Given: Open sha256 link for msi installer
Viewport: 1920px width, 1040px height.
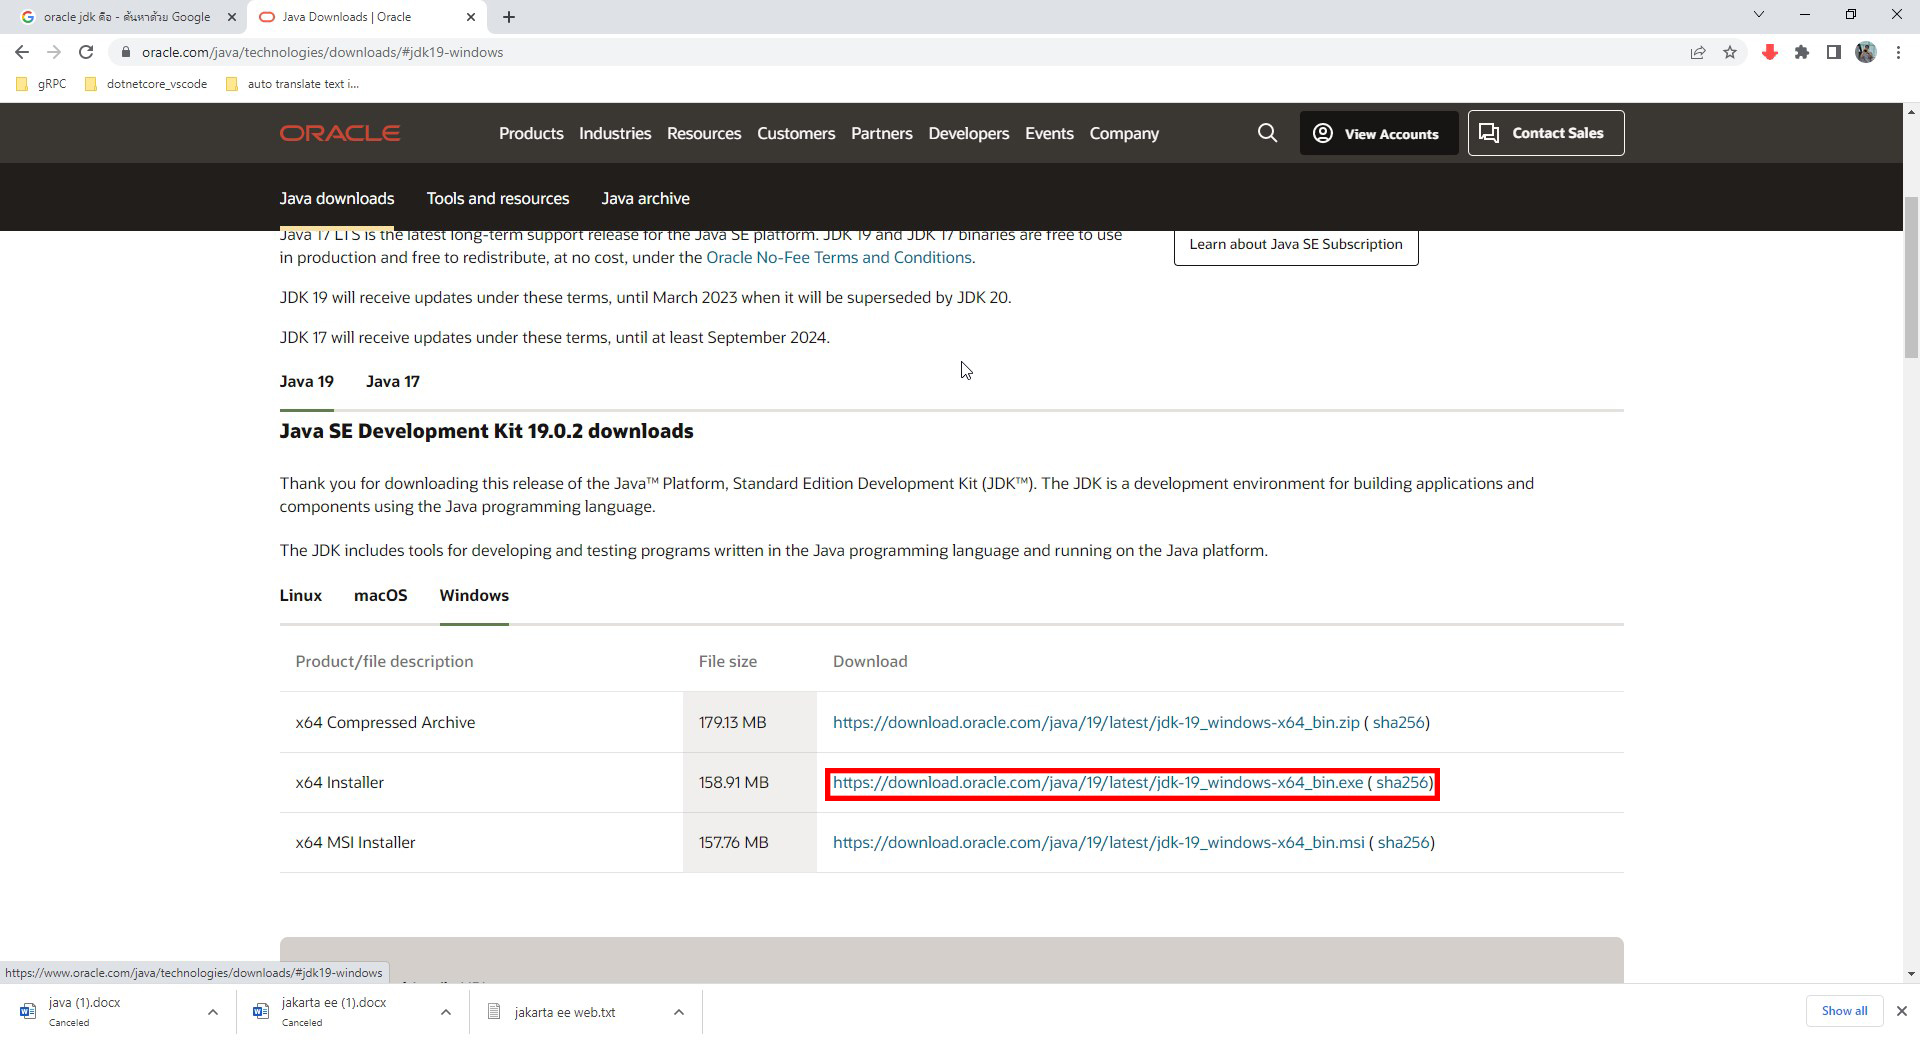Looking at the screenshot, I should coord(1404,842).
